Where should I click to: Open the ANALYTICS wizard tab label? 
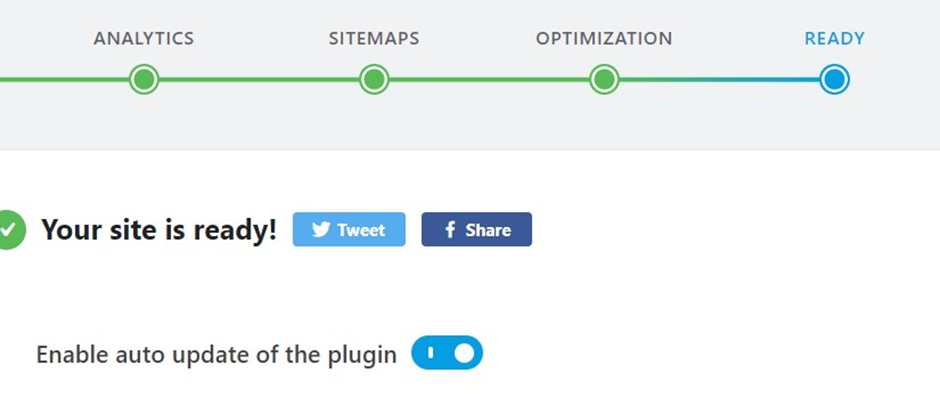[144, 38]
